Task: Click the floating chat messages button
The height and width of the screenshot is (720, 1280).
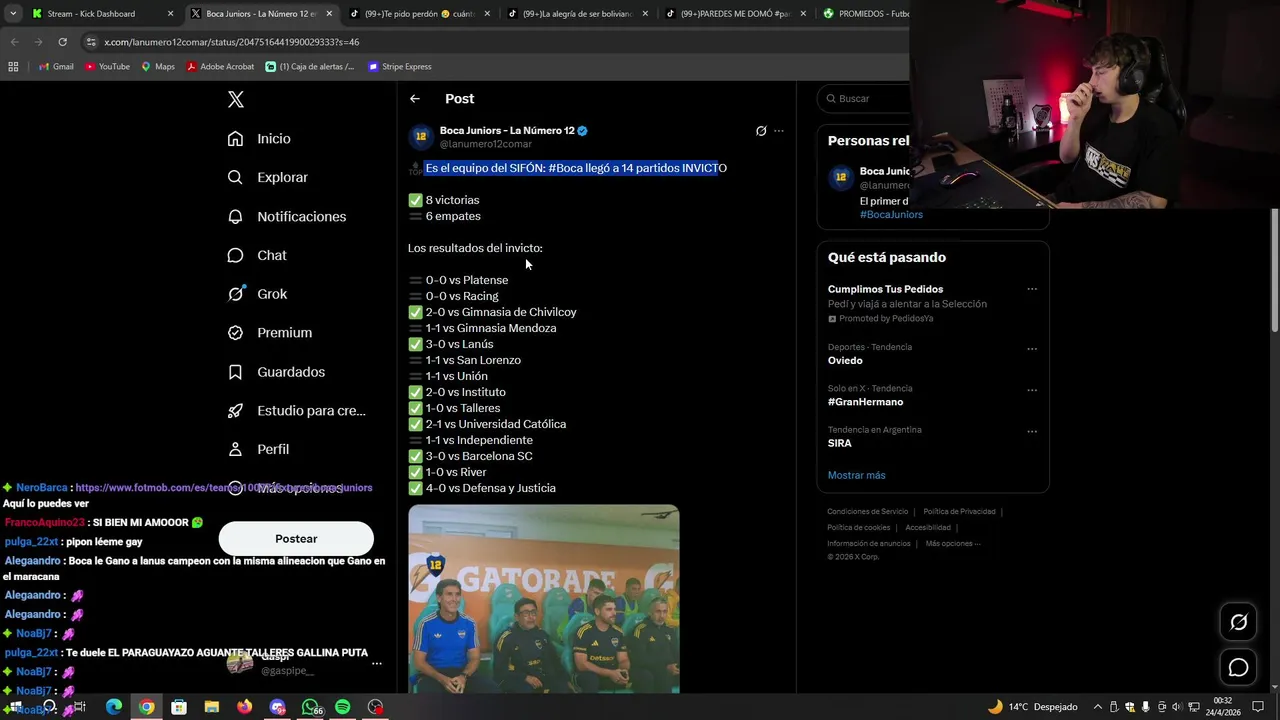Action: click(1238, 667)
